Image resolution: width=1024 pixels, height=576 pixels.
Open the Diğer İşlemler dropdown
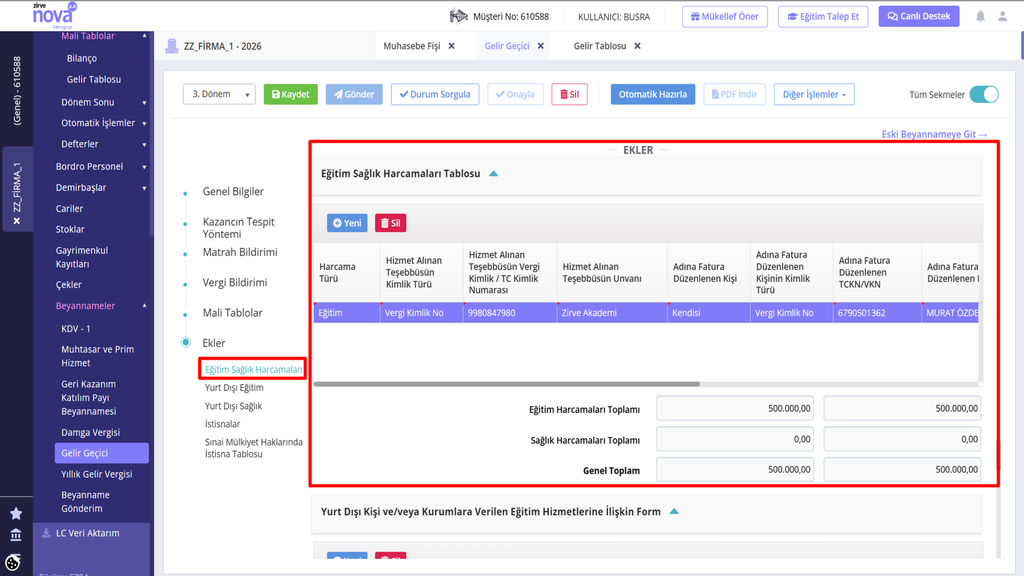pyautogui.click(x=814, y=94)
